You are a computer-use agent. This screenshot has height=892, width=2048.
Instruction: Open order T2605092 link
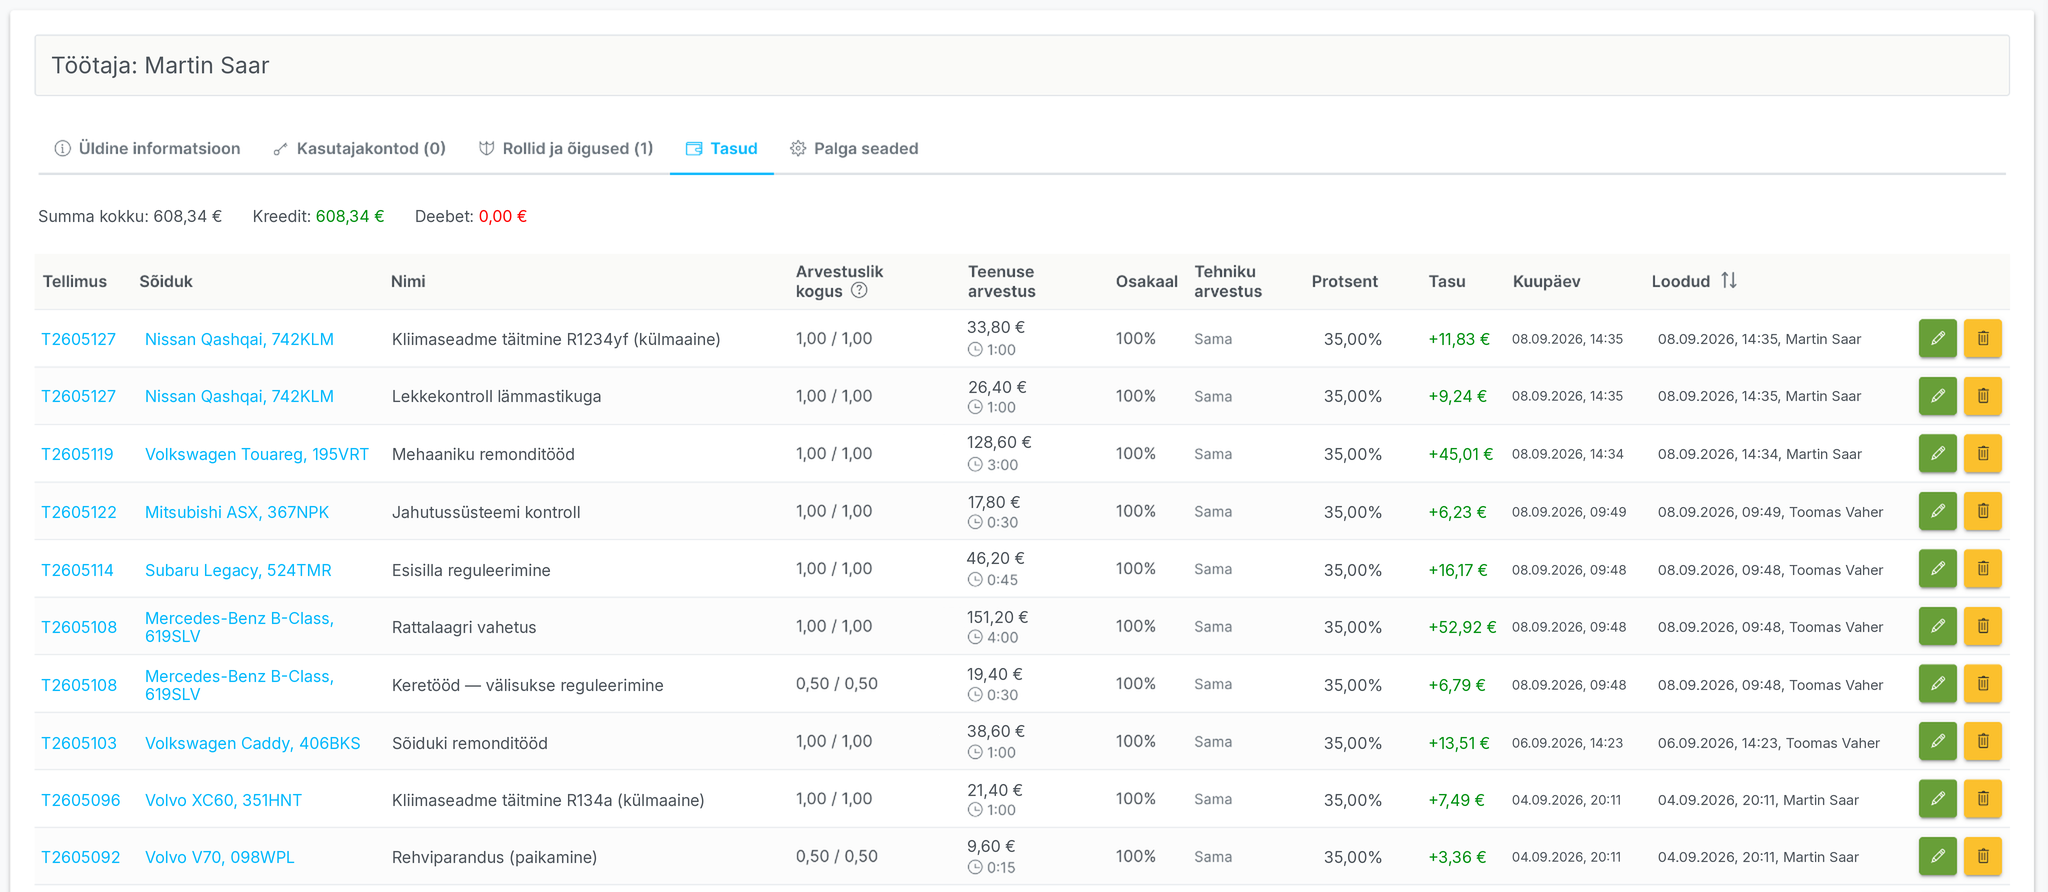(x=80, y=857)
